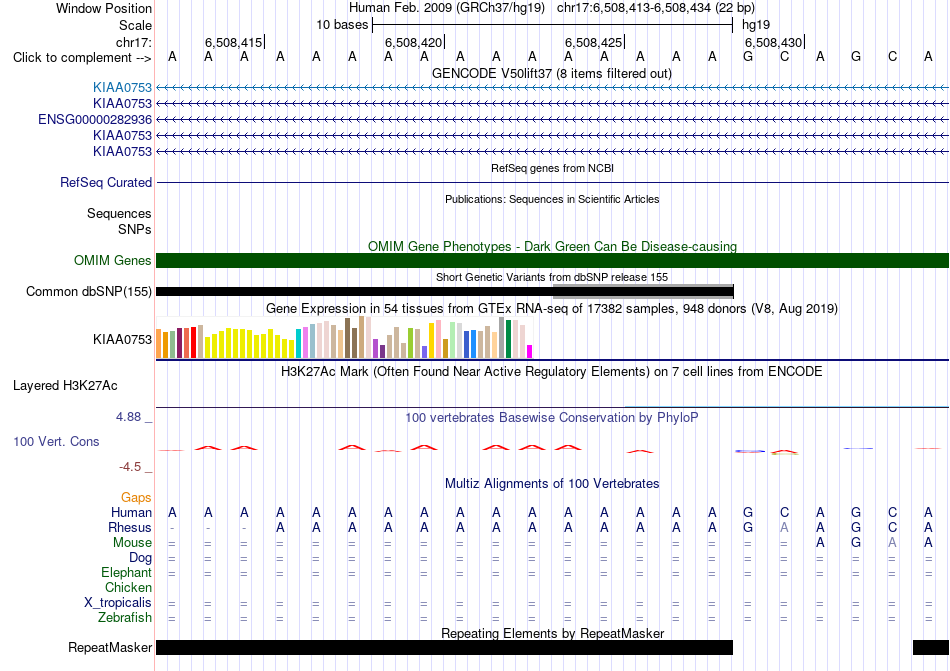The width and height of the screenshot is (950, 671).
Task: Click the small RepeatMasker block at right edge
Action: [931, 647]
